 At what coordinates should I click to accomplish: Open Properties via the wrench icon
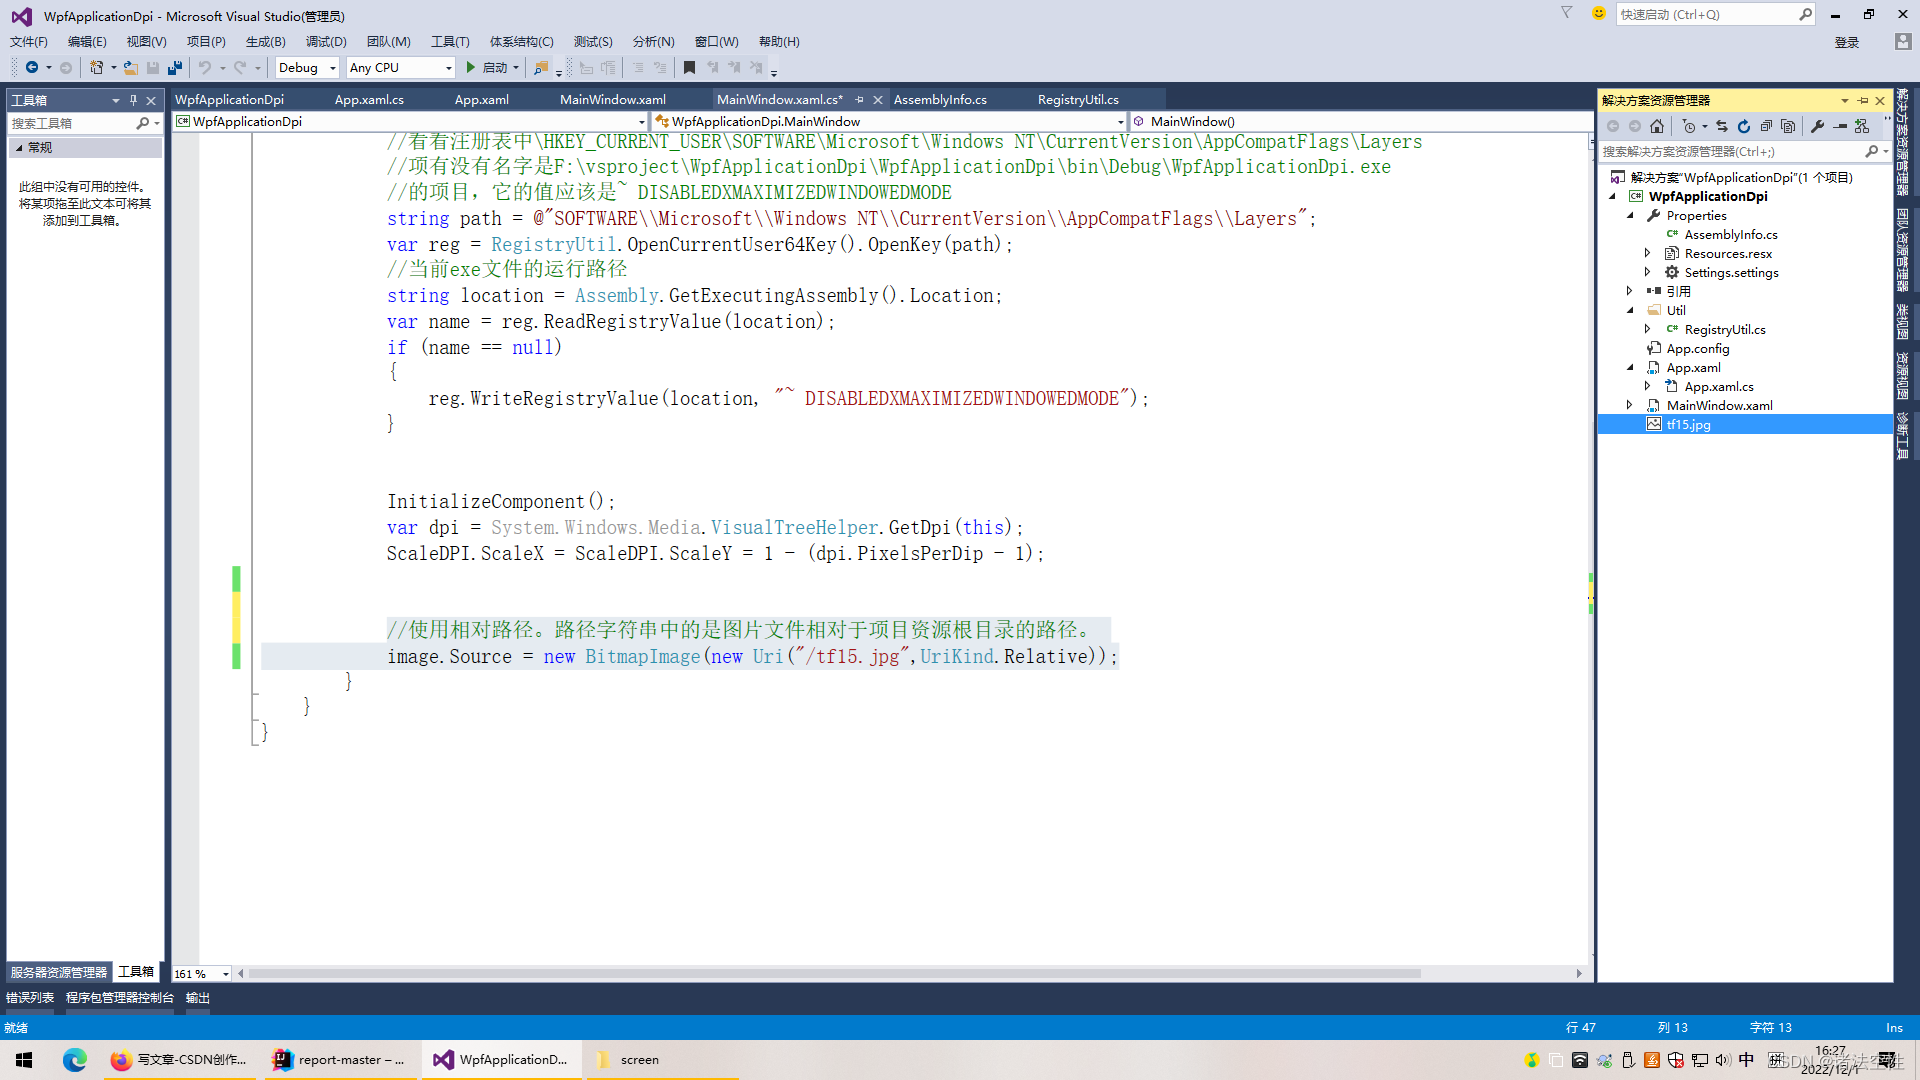pos(1818,126)
